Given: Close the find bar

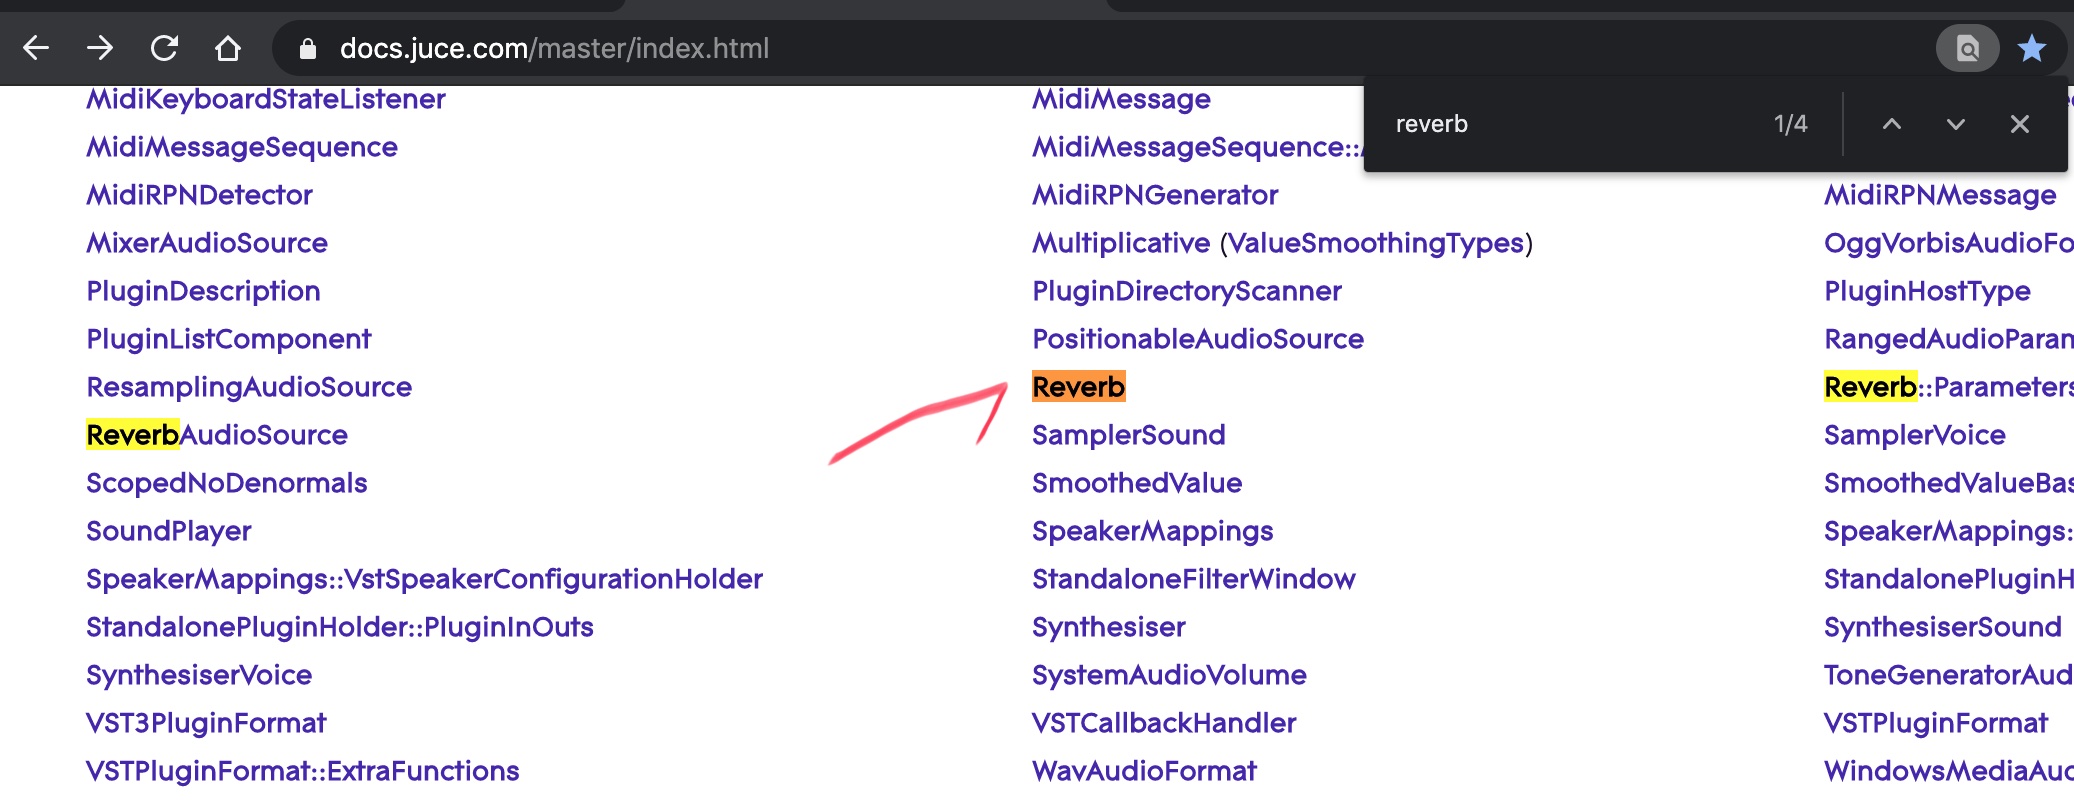Looking at the screenshot, I should pyautogui.click(x=2020, y=124).
